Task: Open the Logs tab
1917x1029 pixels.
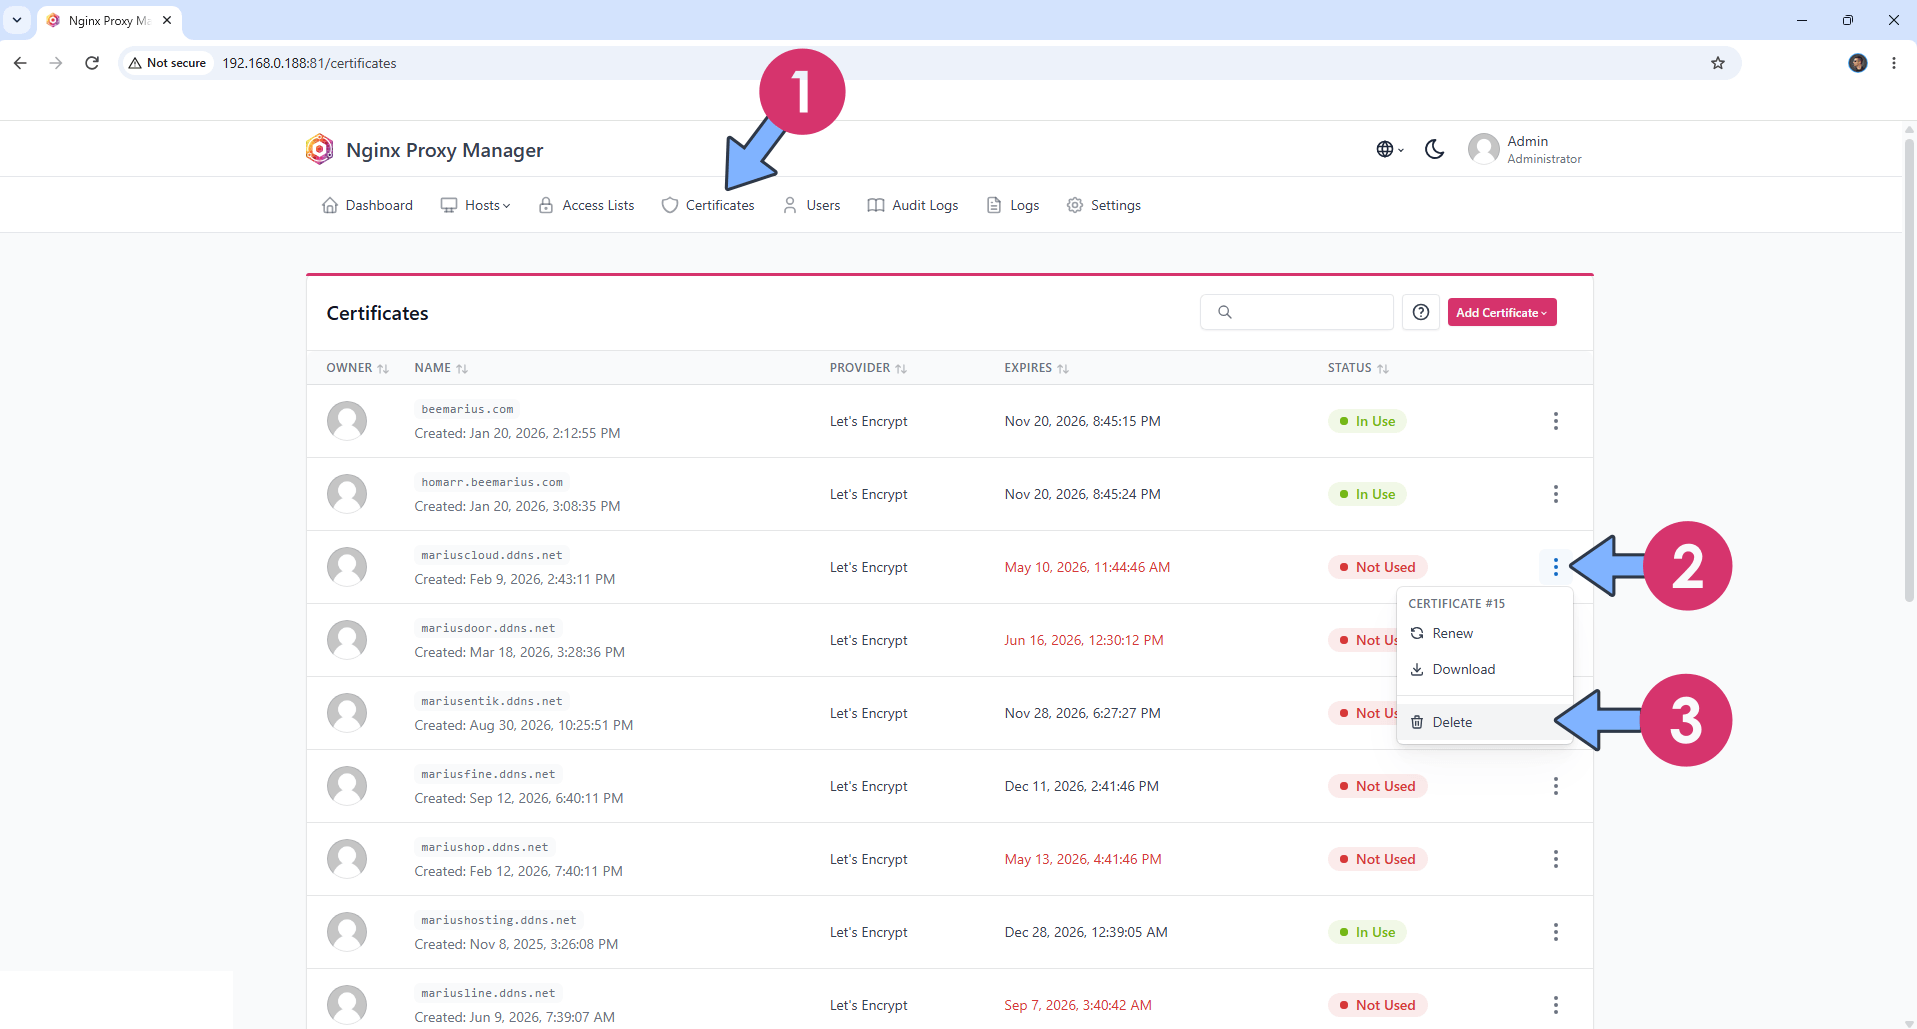Action: click(1013, 205)
